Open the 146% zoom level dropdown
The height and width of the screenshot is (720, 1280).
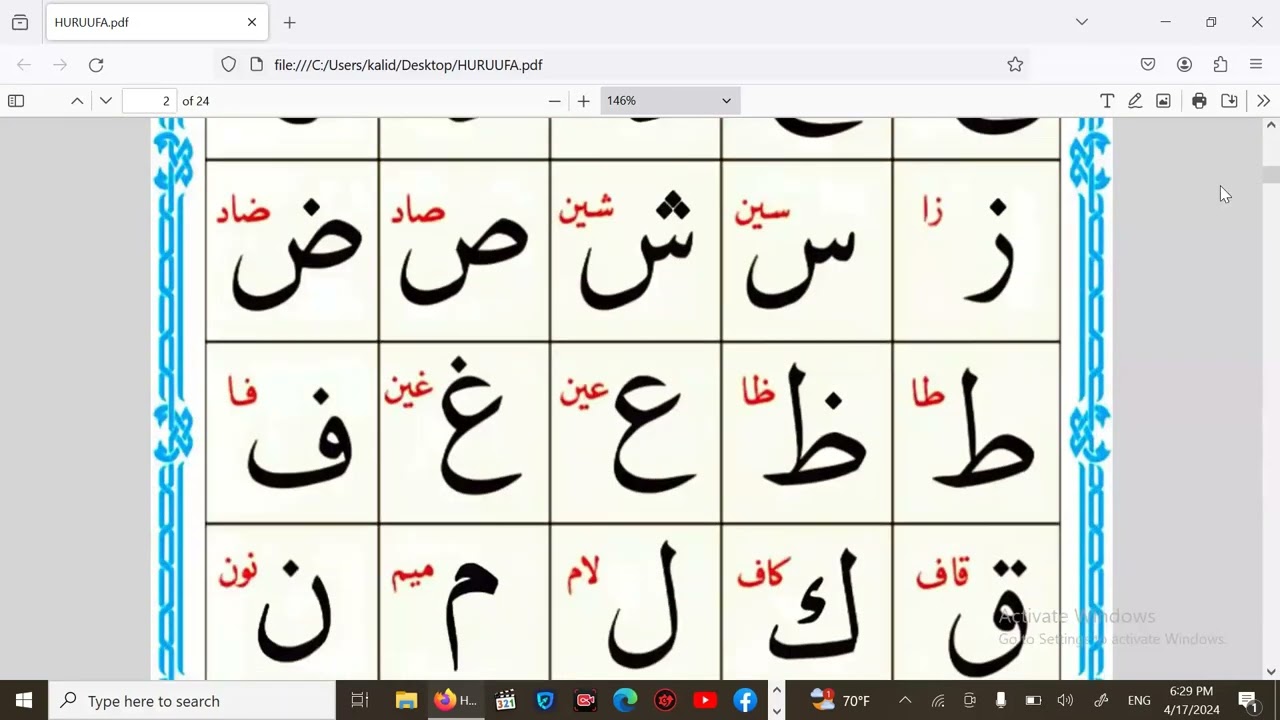pyautogui.click(x=668, y=101)
